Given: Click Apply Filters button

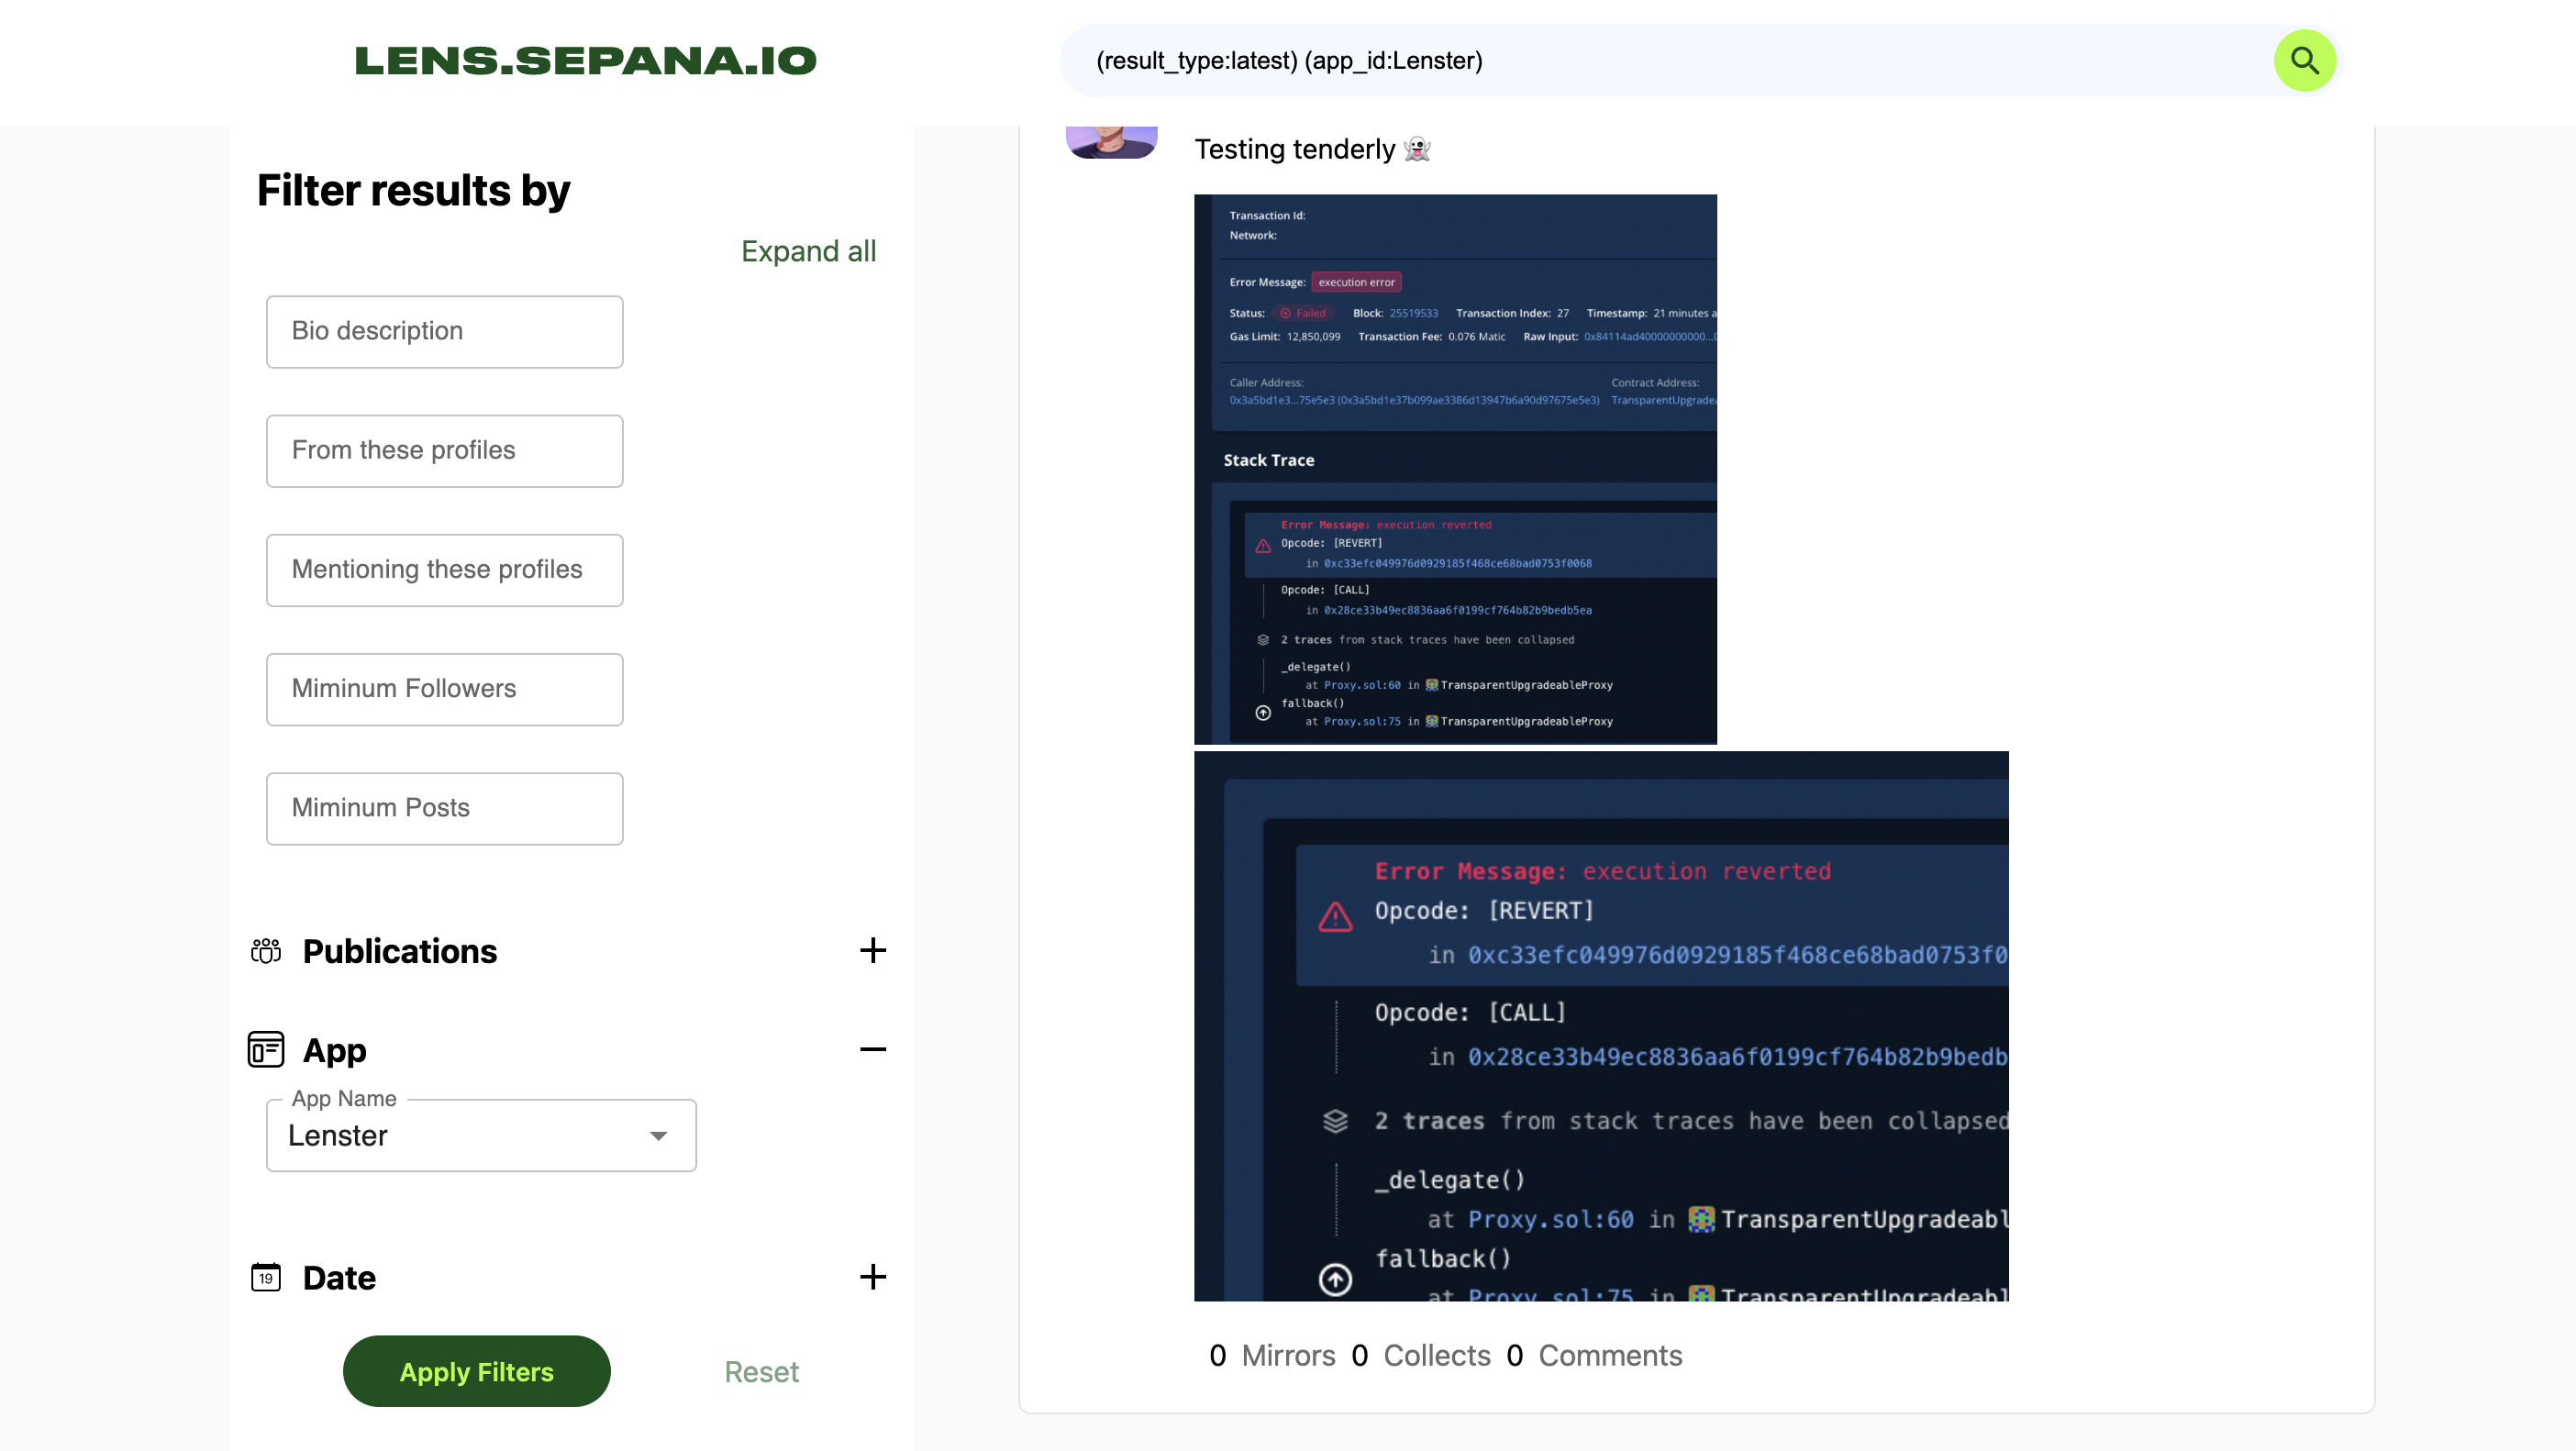Looking at the screenshot, I should point(476,1371).
